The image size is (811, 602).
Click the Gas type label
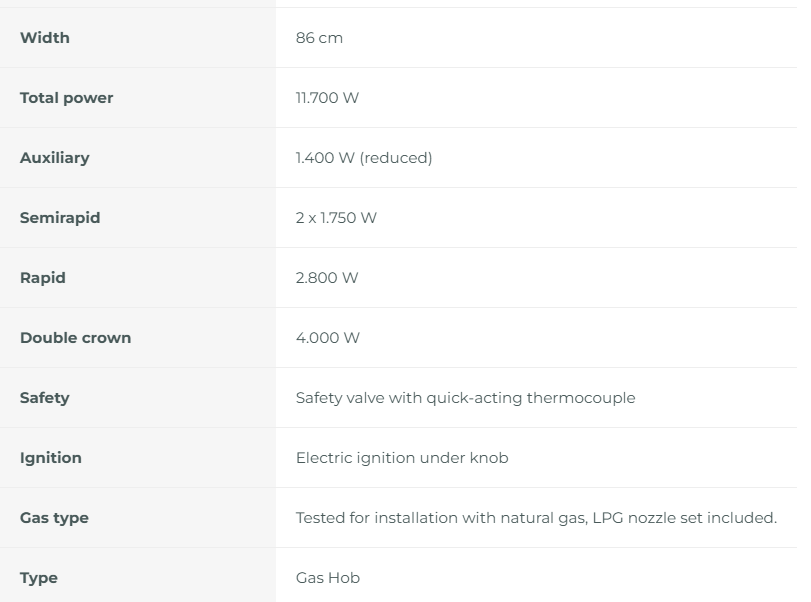tap(54, 518)
